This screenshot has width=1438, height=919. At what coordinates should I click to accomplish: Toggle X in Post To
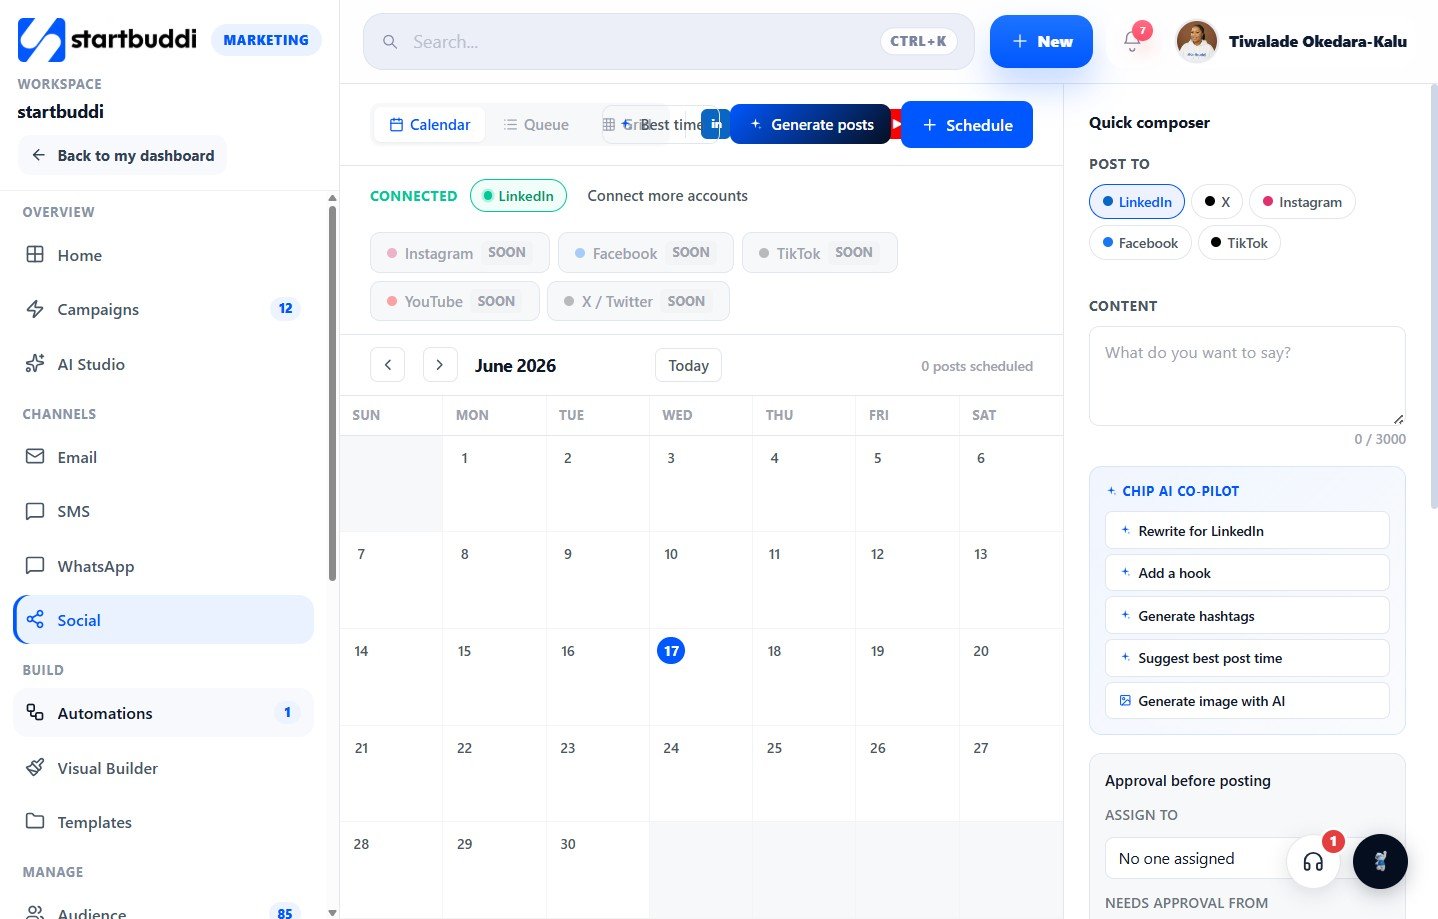(1217, 202)
